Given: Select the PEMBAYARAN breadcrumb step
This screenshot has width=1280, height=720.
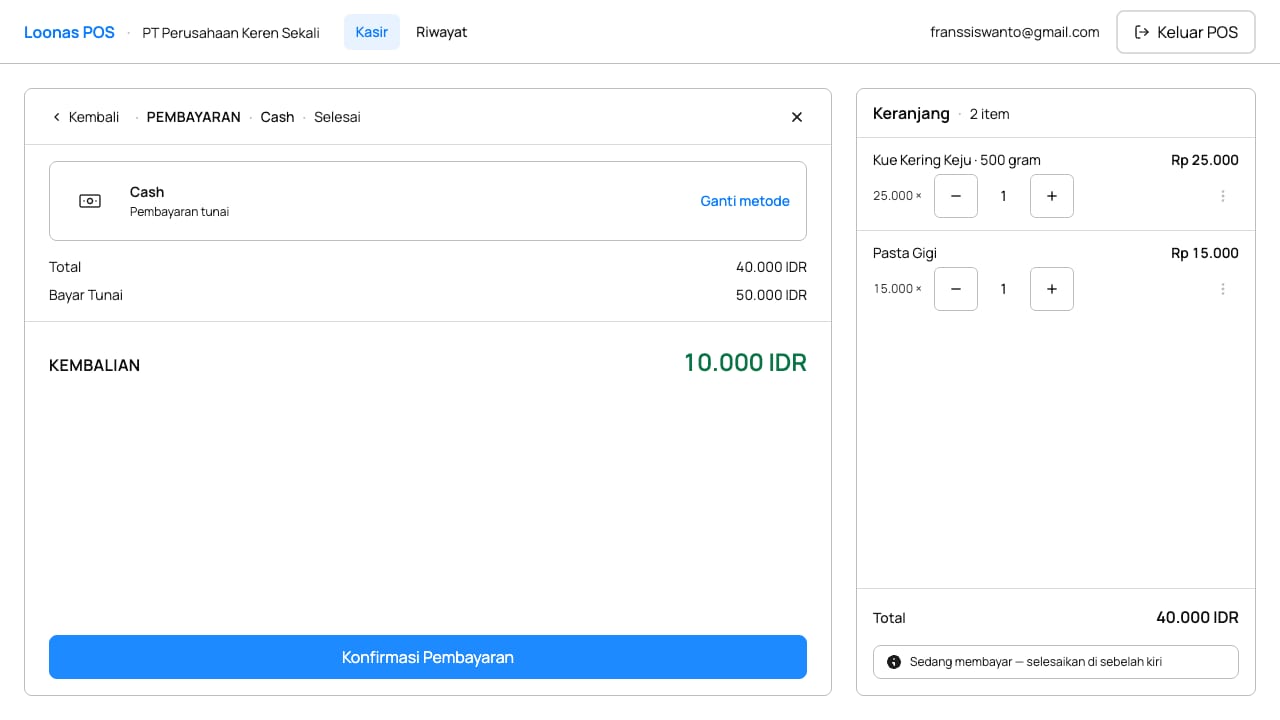Looking at the screenshot, I should (194, 117).
